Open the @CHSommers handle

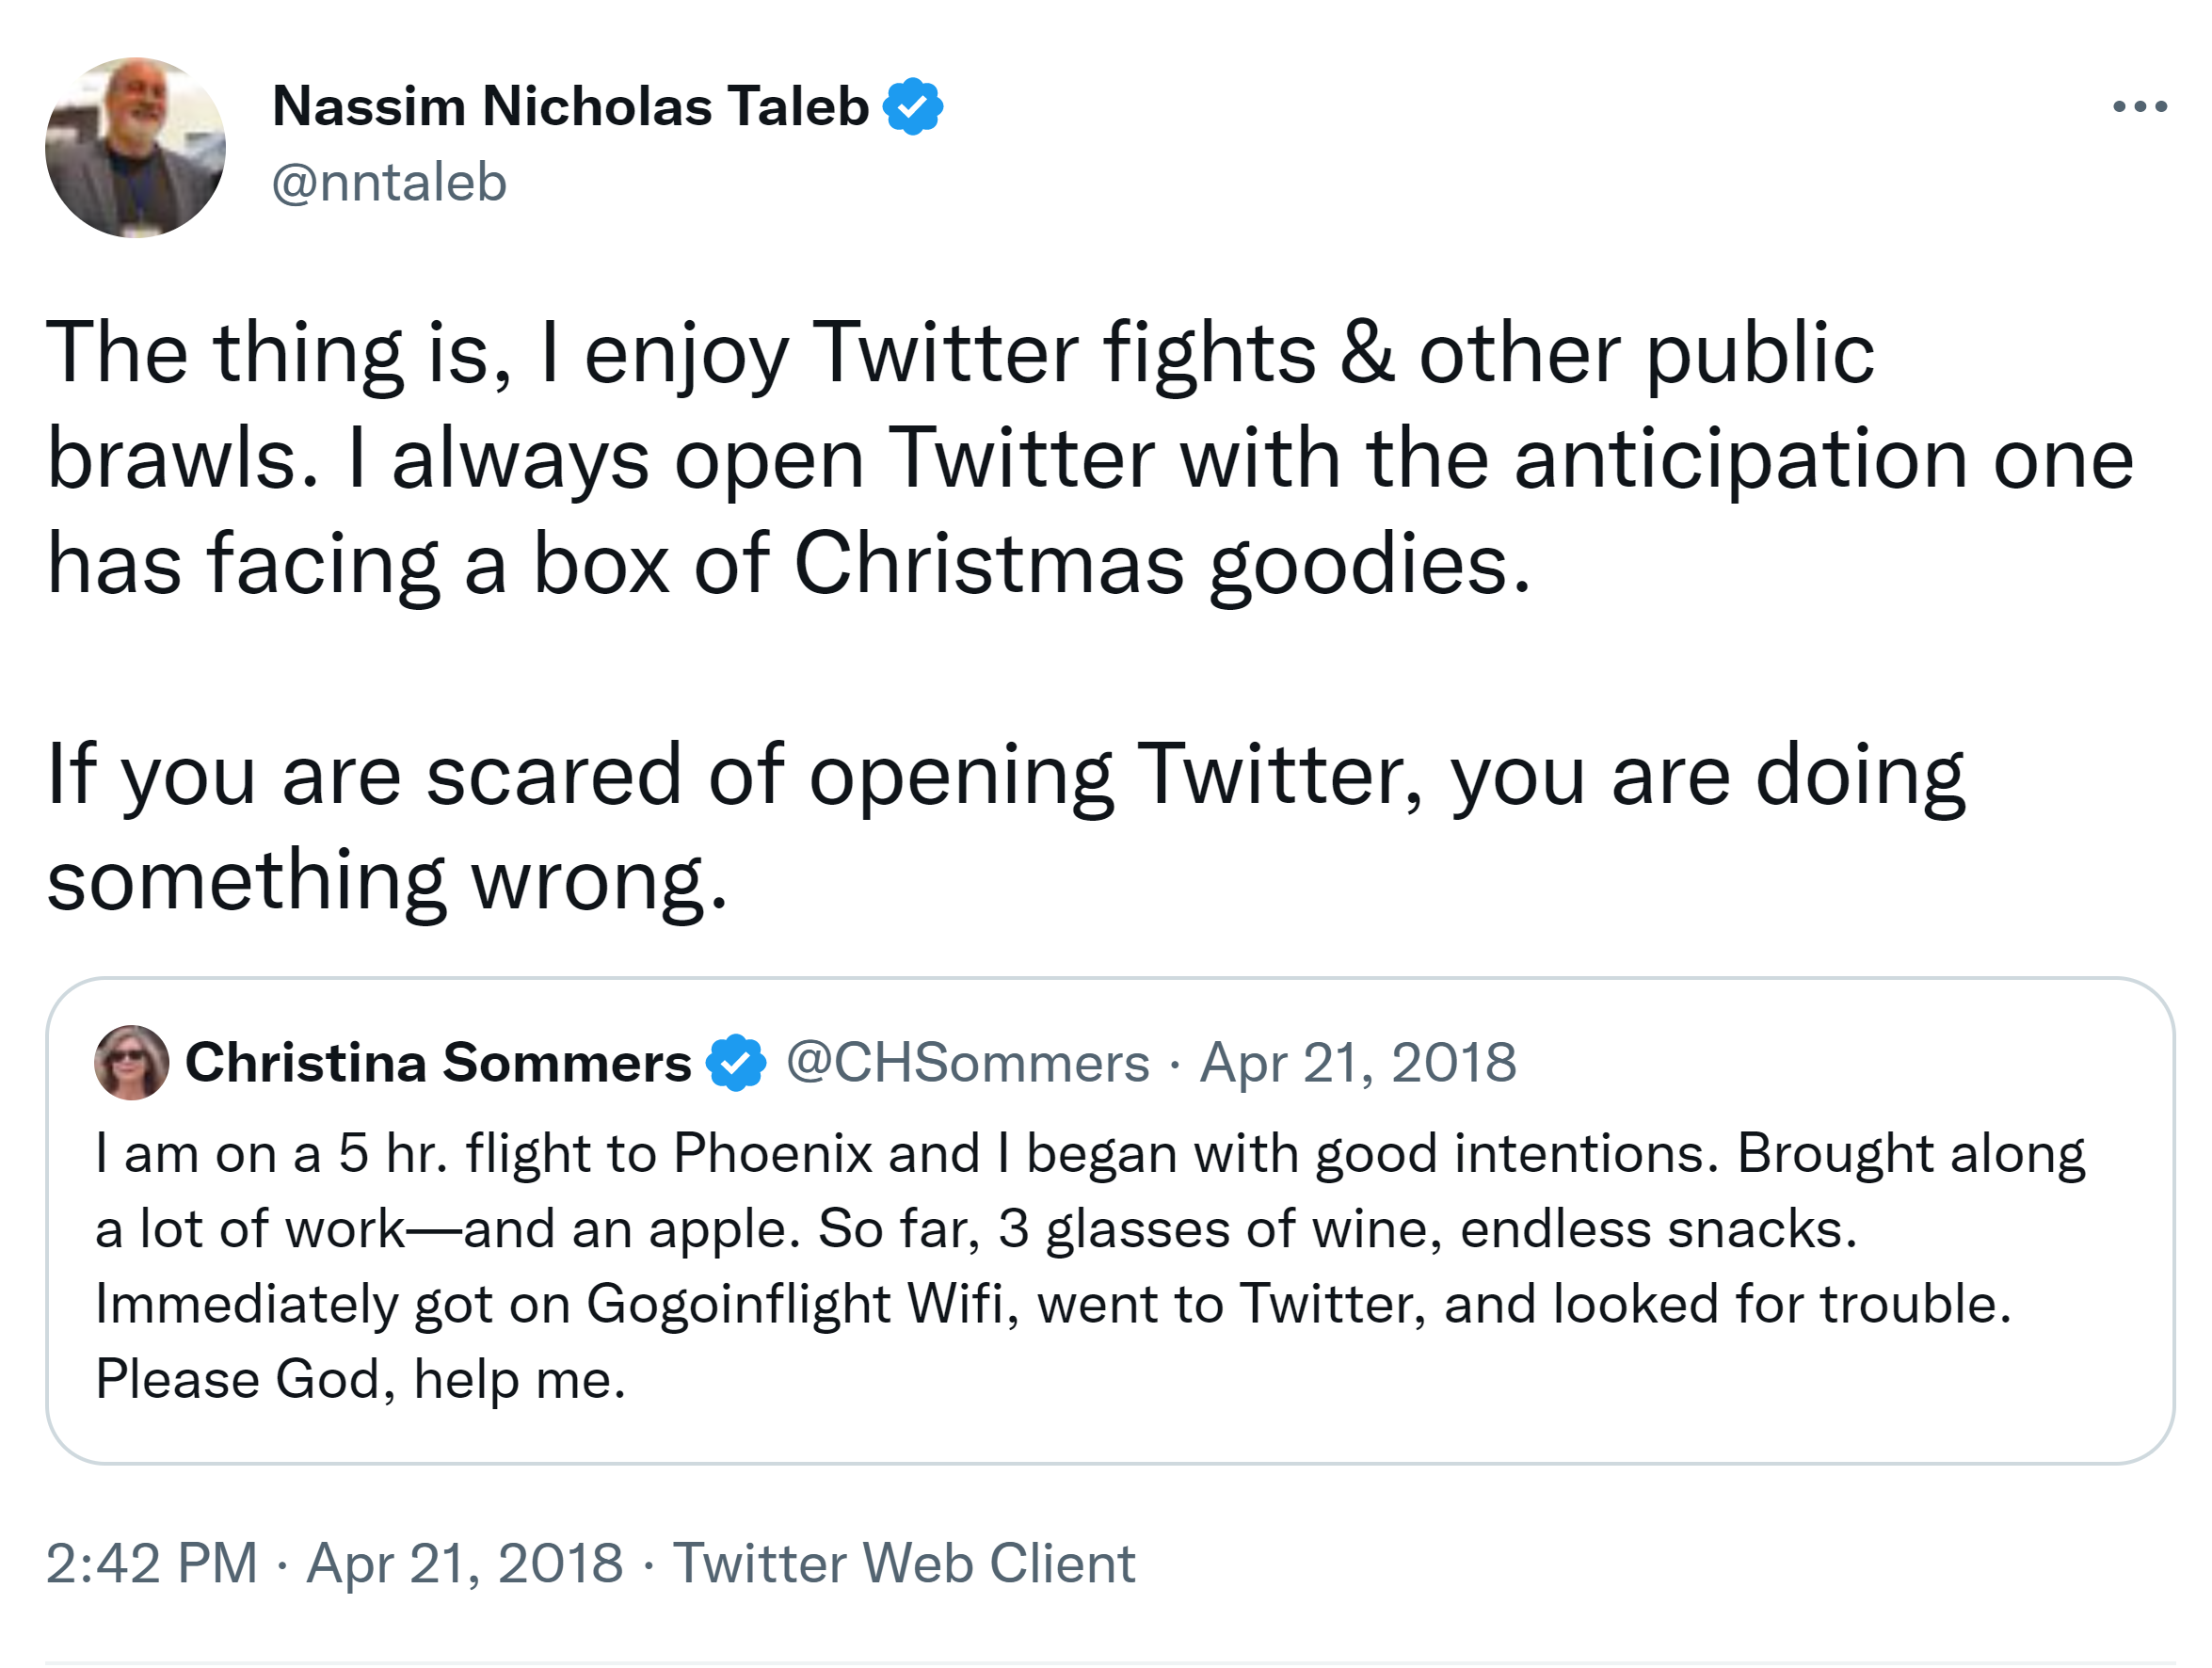click(967, 1062)
